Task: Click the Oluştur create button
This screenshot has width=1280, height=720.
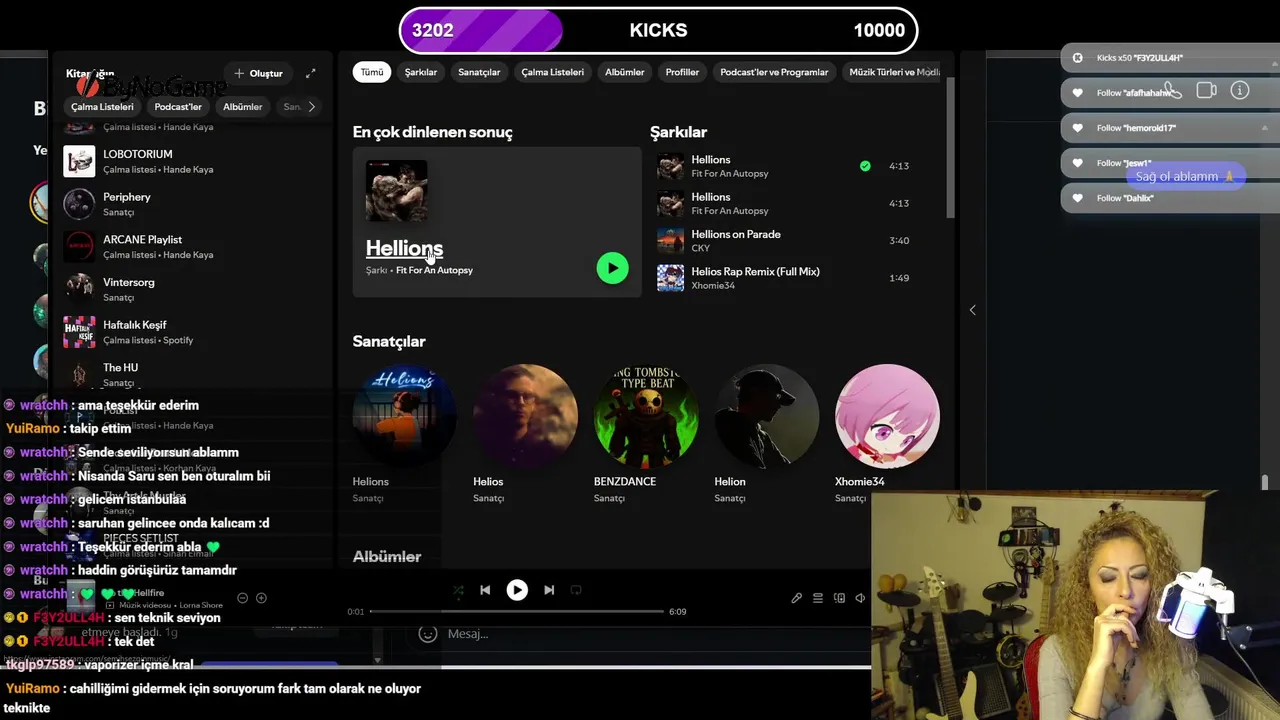Action: 258,73
